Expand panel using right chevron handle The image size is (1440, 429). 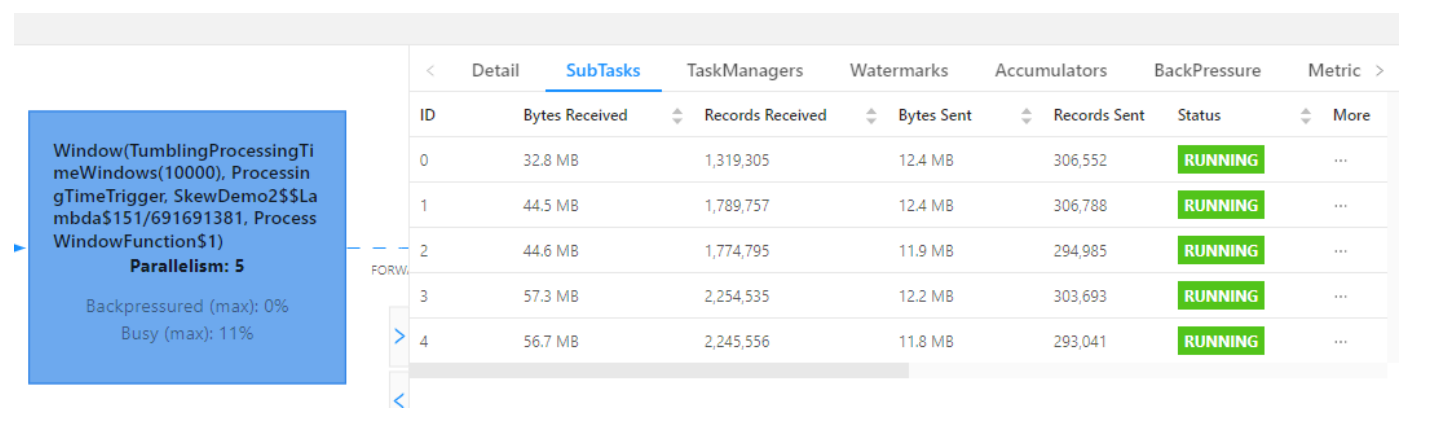tap(399, 336)
